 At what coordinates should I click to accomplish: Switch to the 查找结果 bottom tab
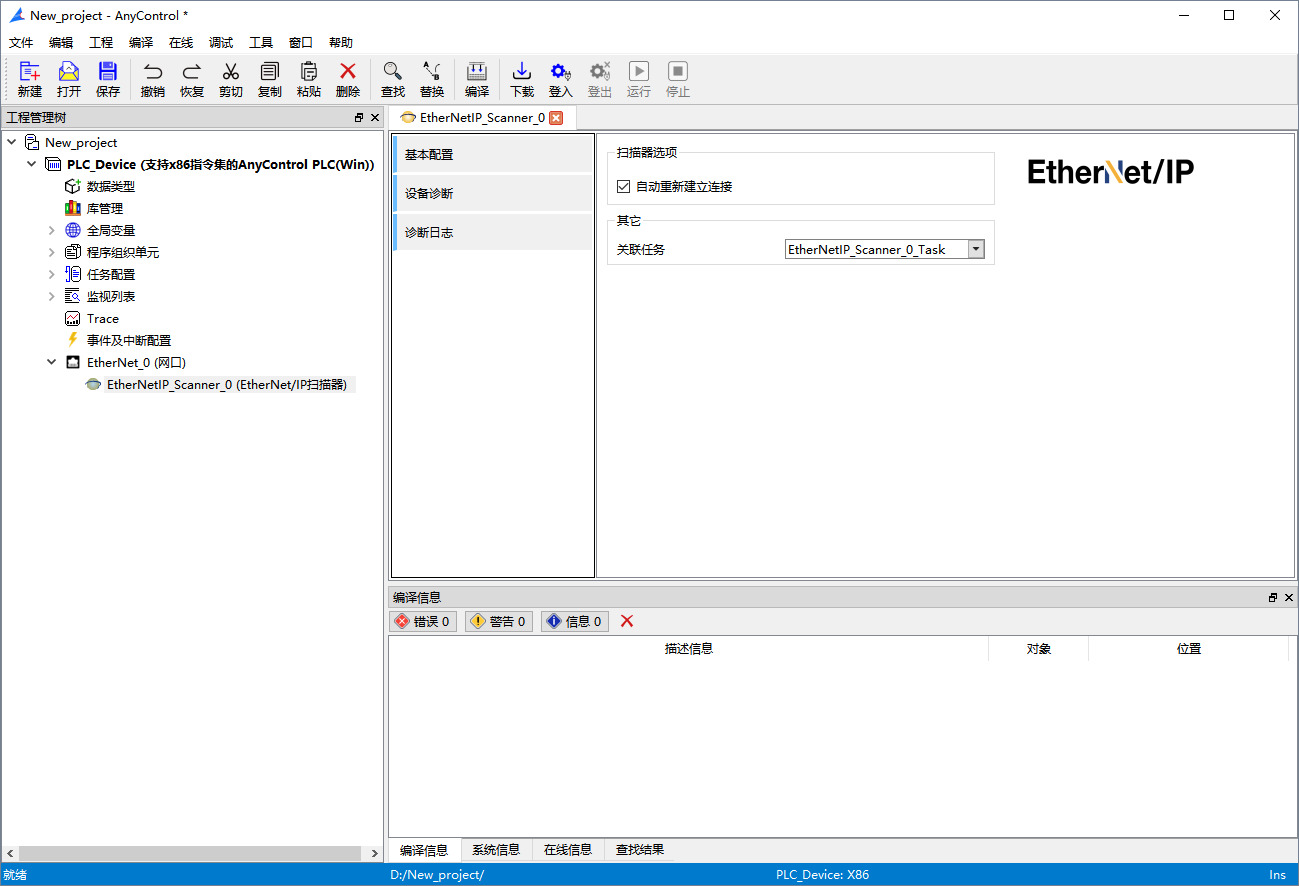pos(640,850)
